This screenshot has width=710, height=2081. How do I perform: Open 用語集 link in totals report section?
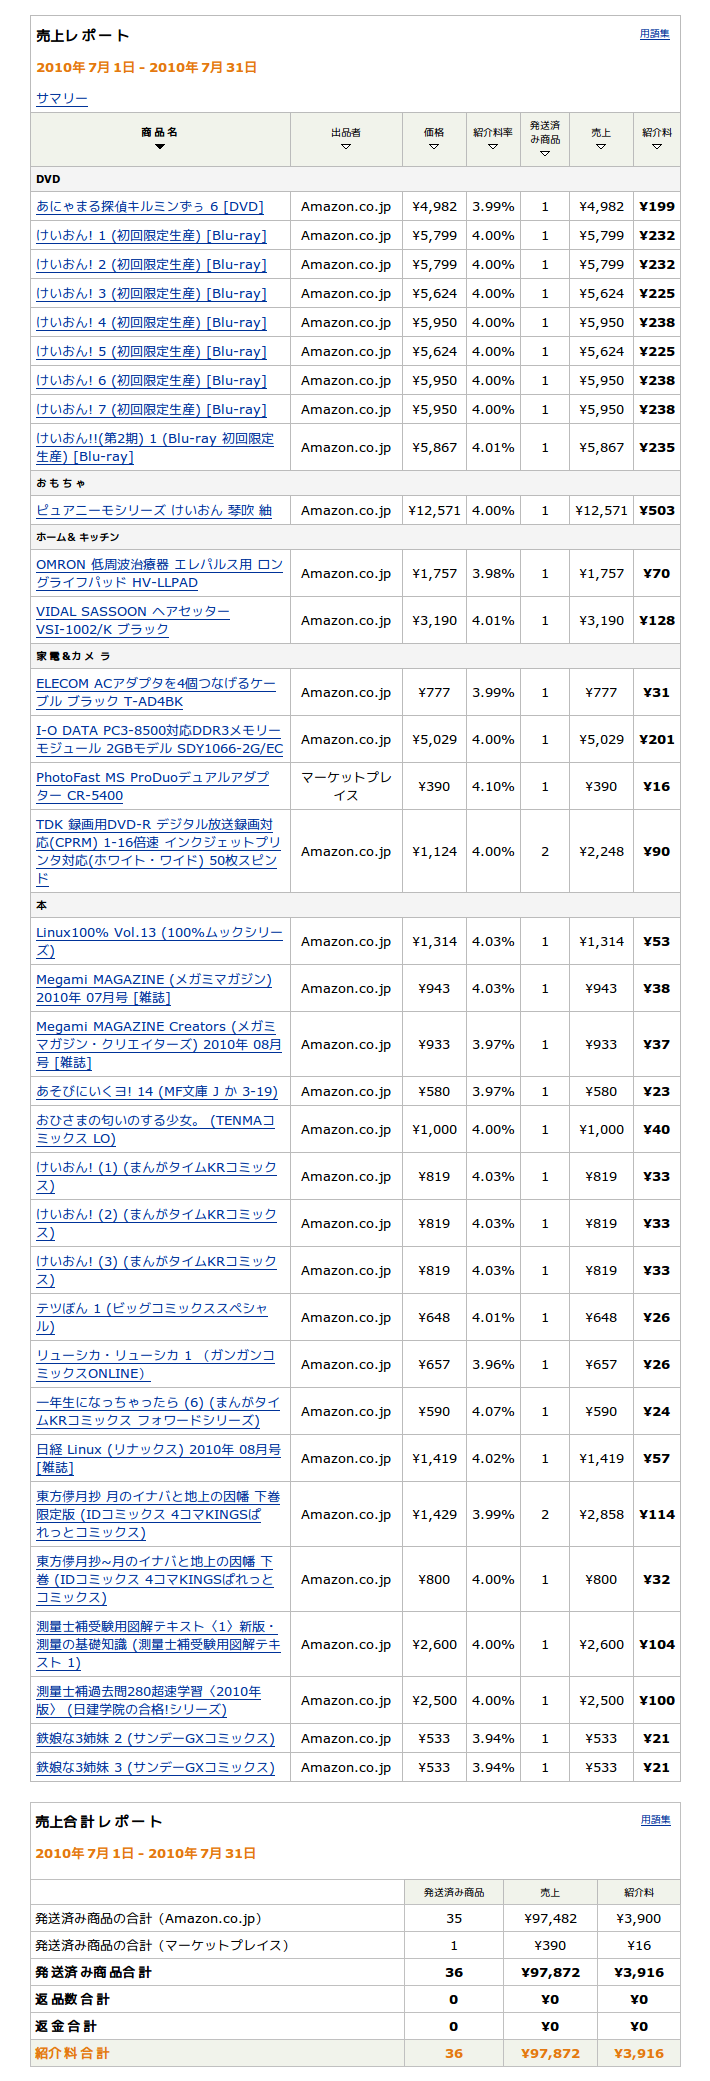pos(655,1819)
